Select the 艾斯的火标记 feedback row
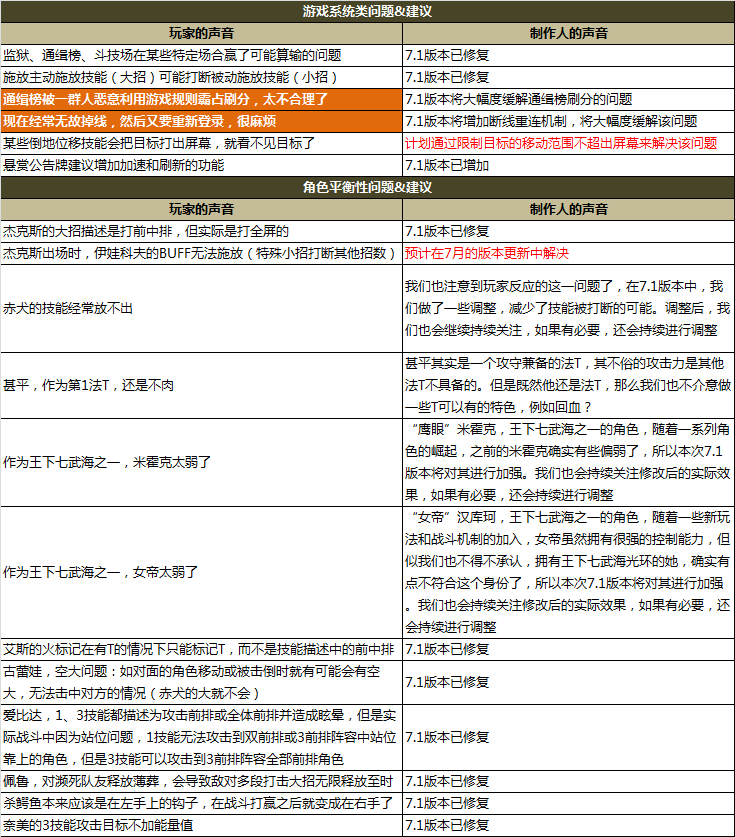 point(198,649)
